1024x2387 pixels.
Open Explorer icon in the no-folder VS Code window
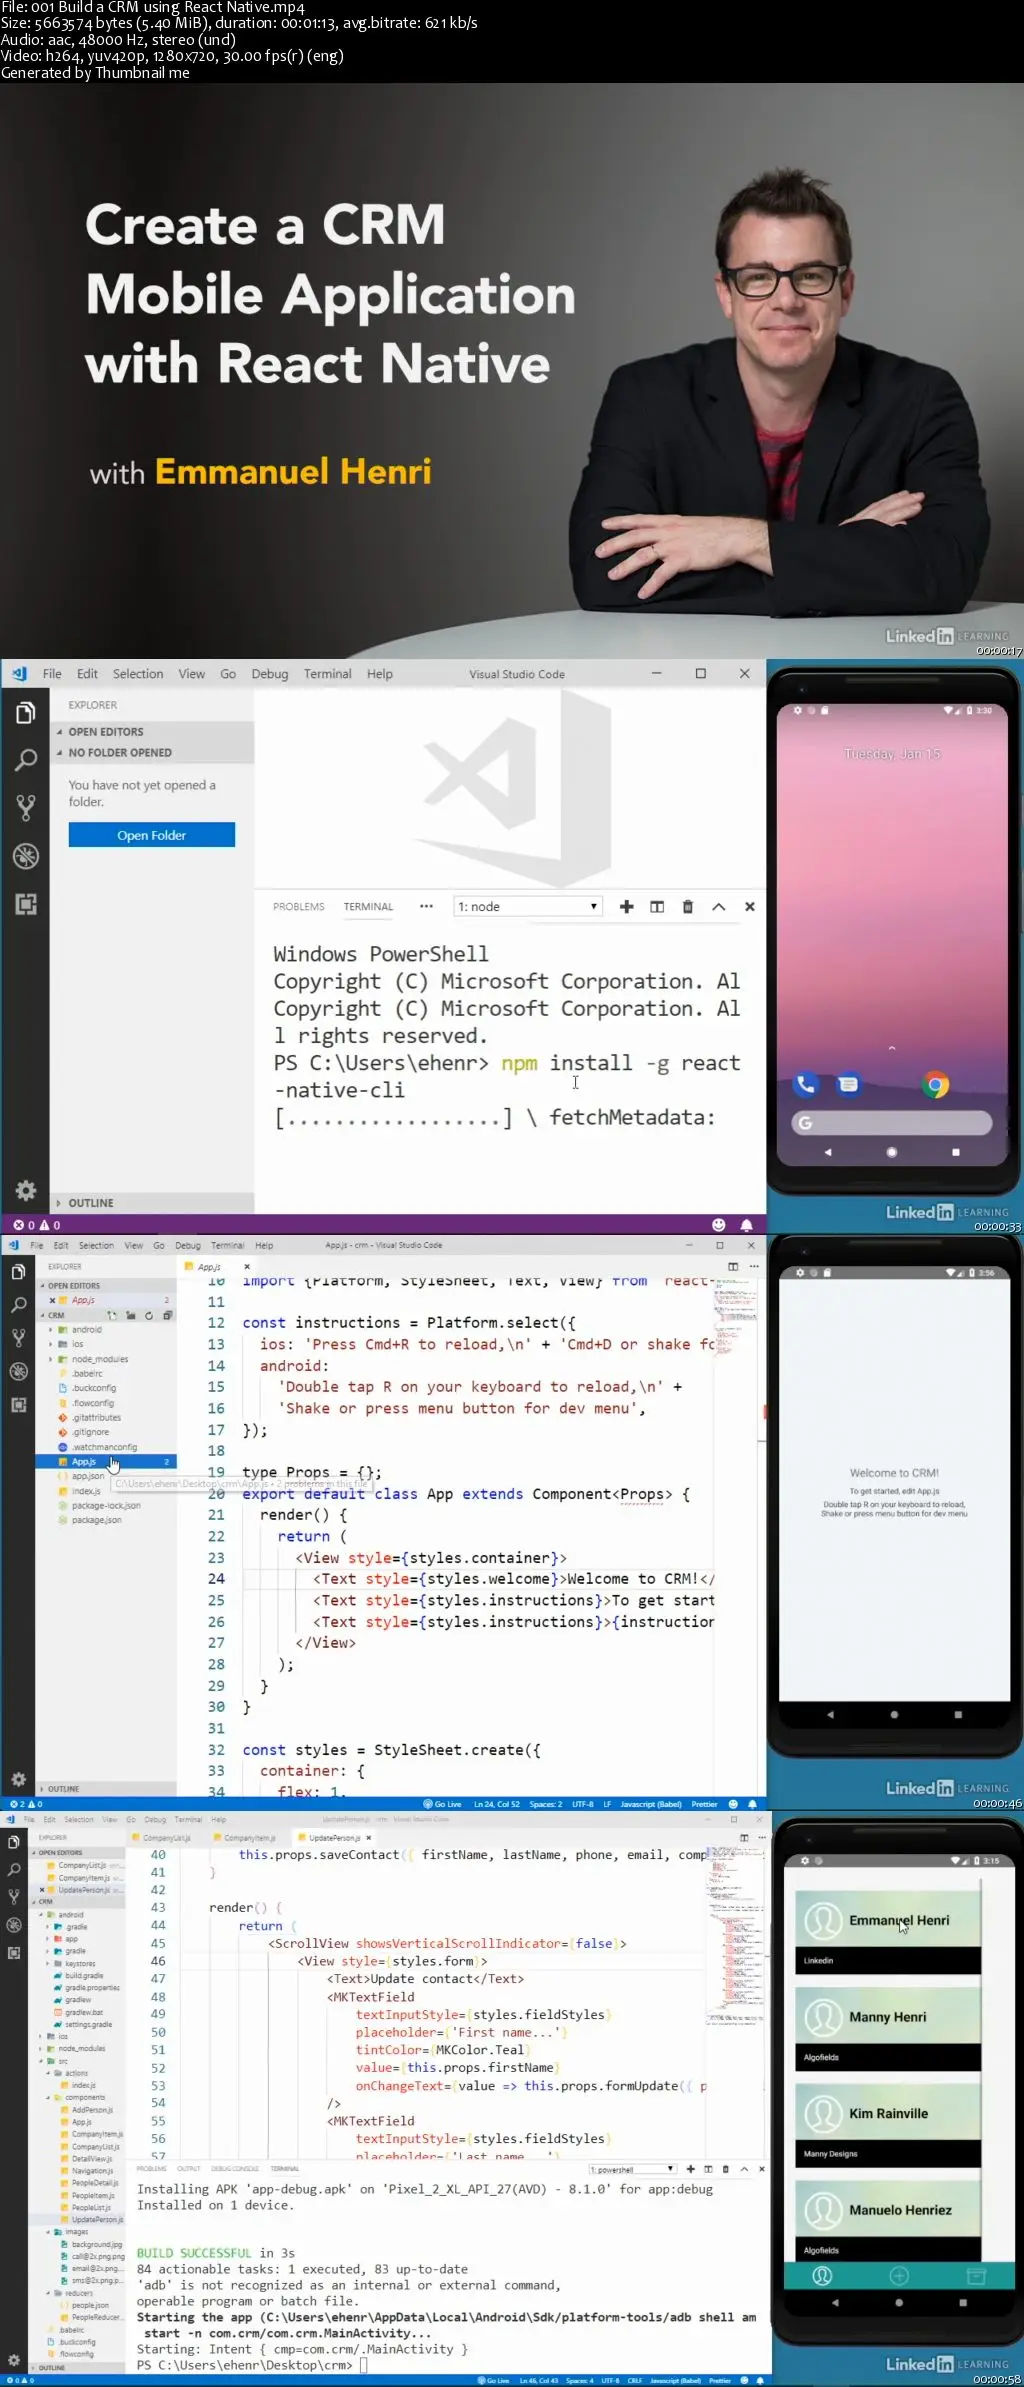click(26, 713)
